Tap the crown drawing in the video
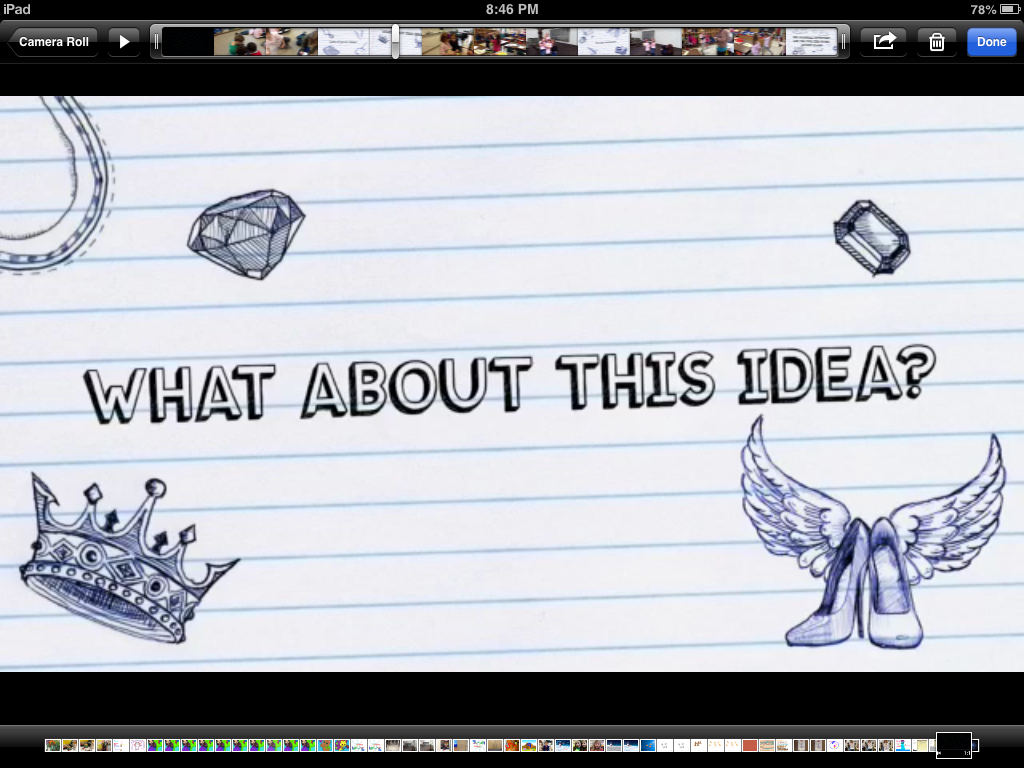This screenshot has width=1024, height=768. click(120, 558)
